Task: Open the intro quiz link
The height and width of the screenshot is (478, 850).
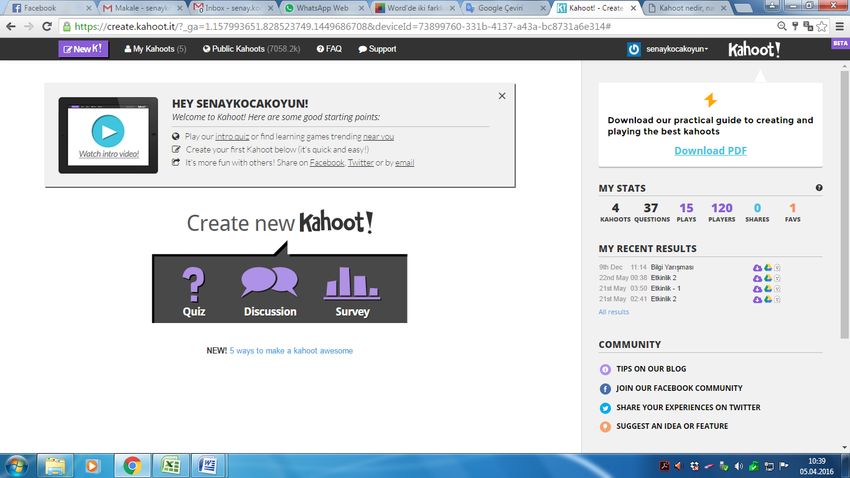Action: [232, 137]
